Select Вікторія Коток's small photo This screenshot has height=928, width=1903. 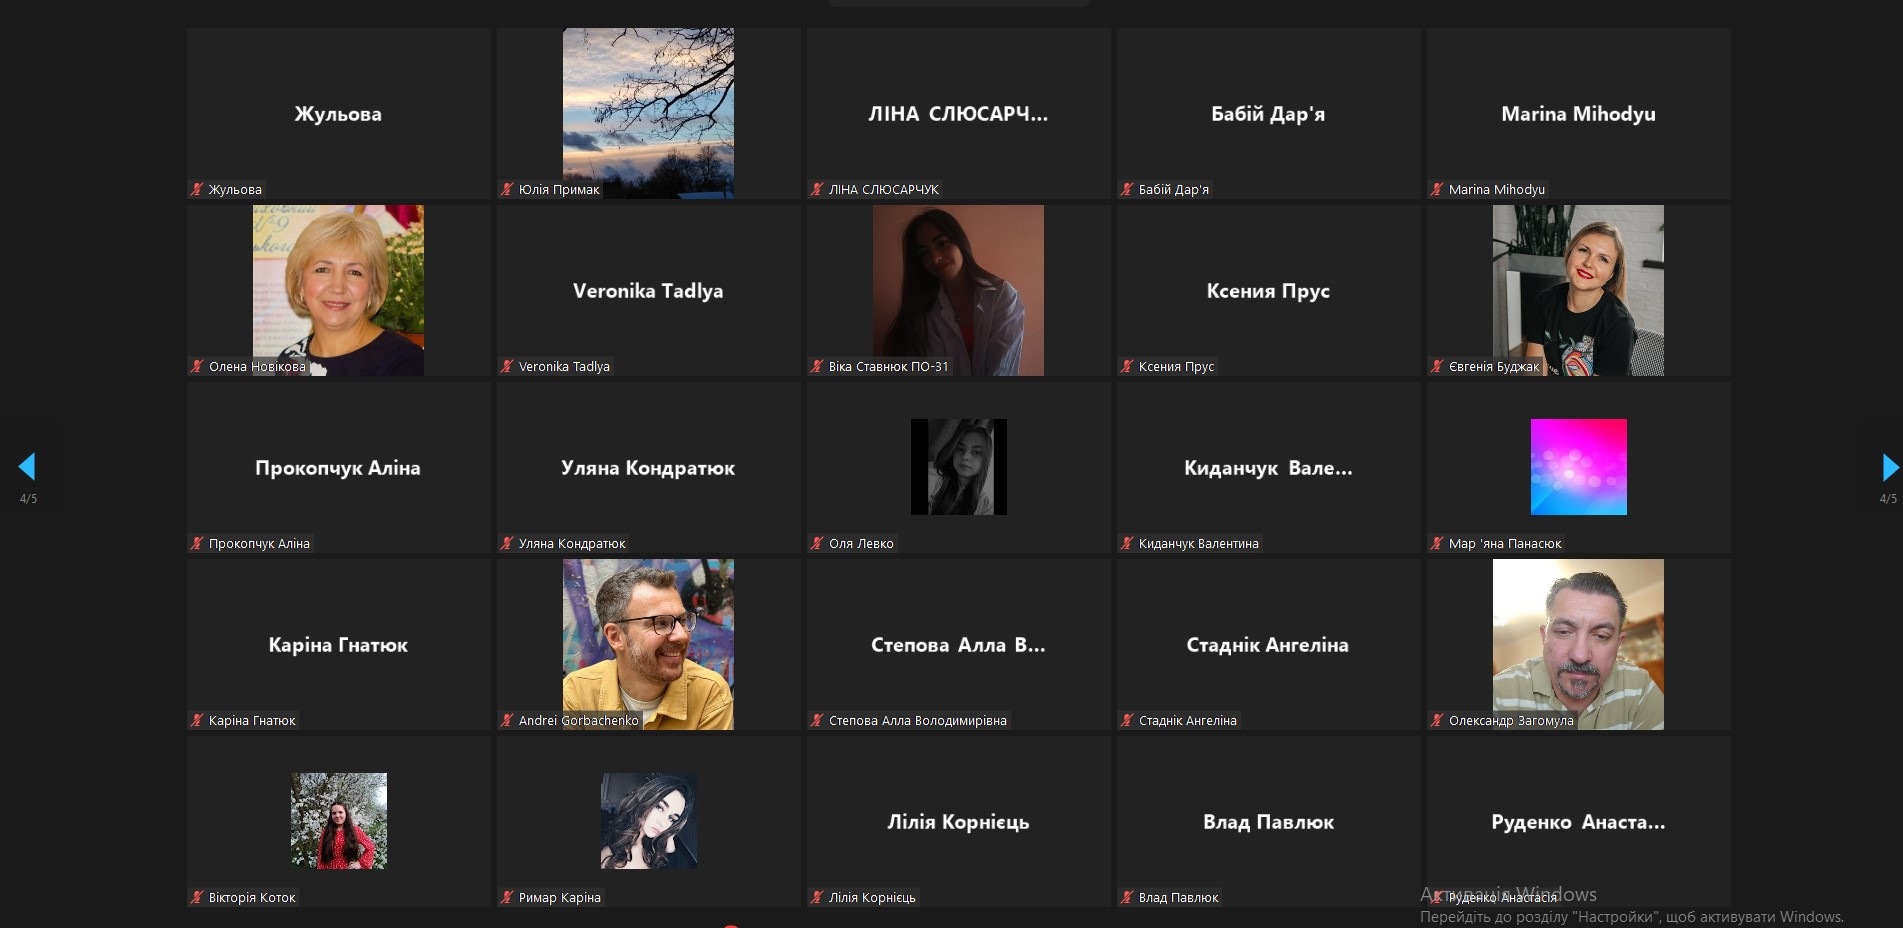(338, 821)
